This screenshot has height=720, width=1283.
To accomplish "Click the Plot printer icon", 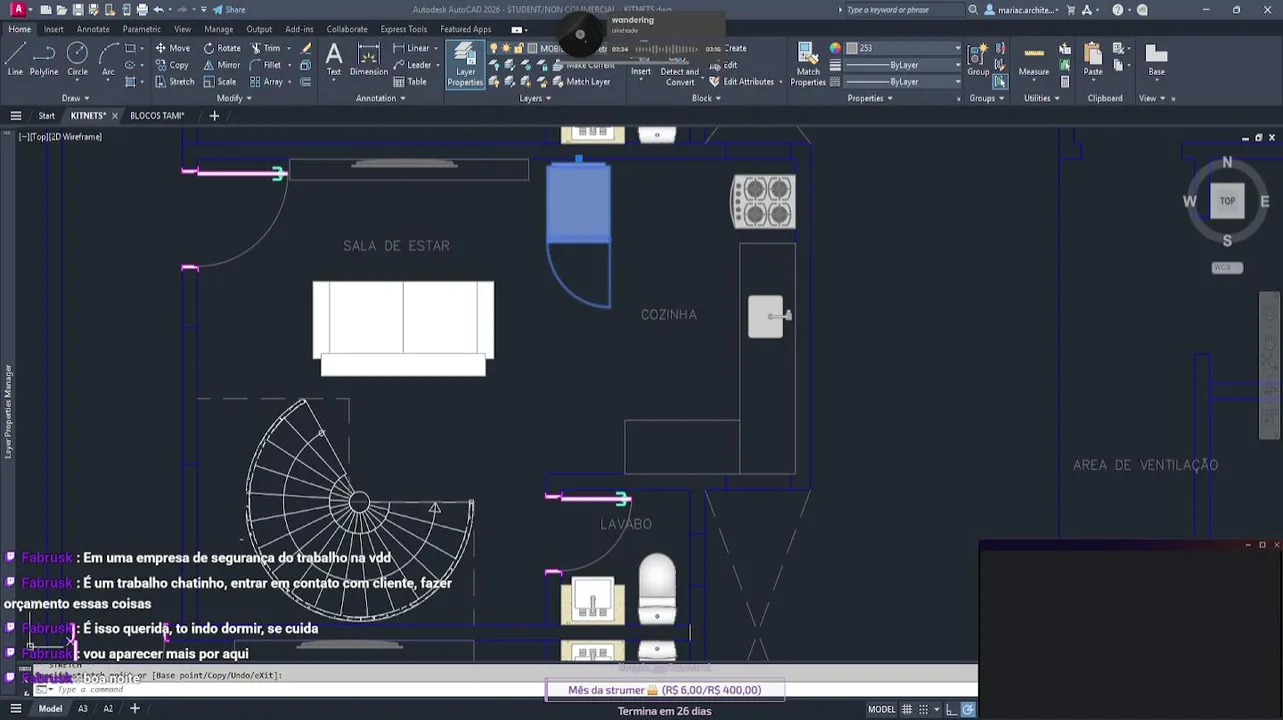I will (x=141, y=10).
